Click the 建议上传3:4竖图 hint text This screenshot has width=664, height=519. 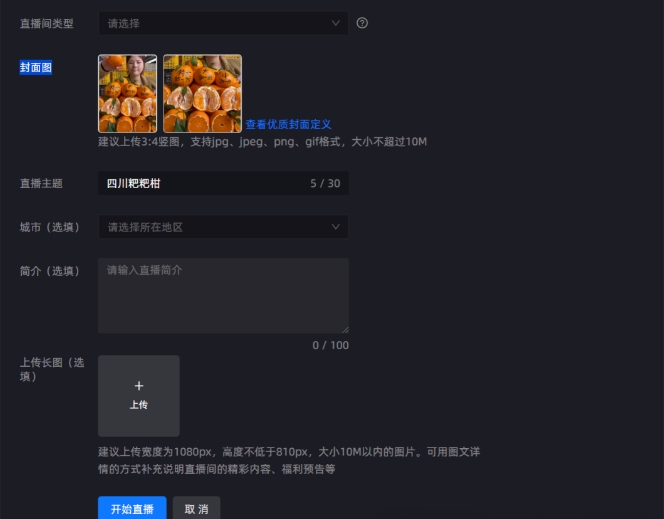coord(263,141)
